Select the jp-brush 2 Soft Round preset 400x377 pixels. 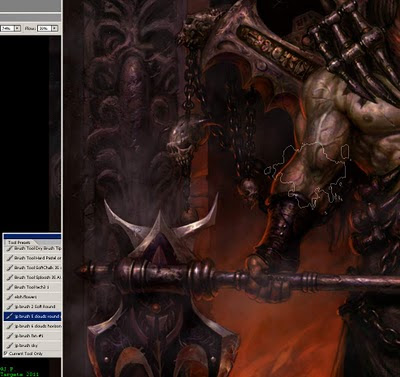33,306
